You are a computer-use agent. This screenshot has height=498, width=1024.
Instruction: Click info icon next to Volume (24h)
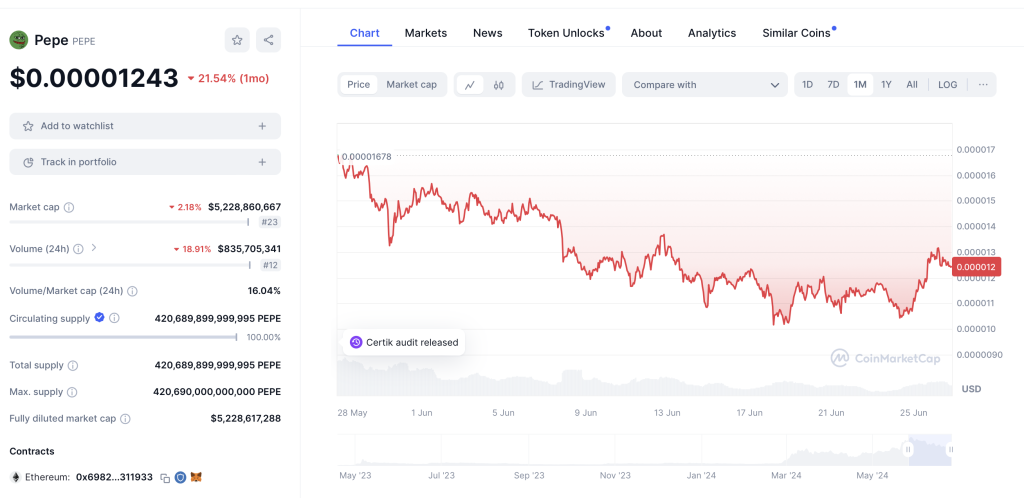coord(78,249)
